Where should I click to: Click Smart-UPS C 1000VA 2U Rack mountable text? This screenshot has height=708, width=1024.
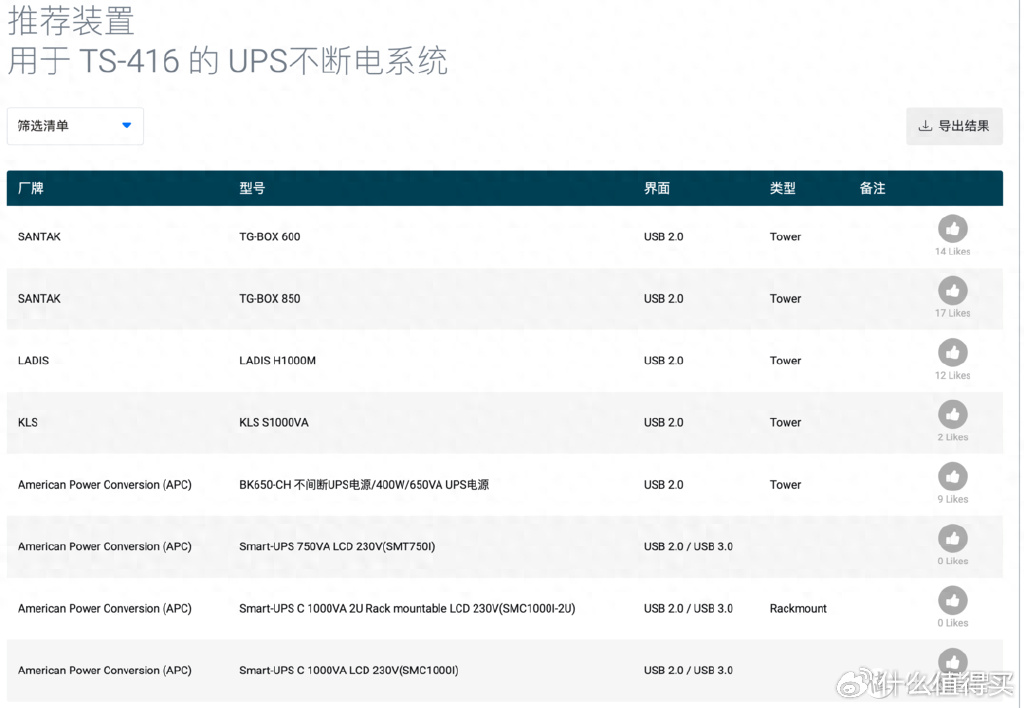[407, 608]
